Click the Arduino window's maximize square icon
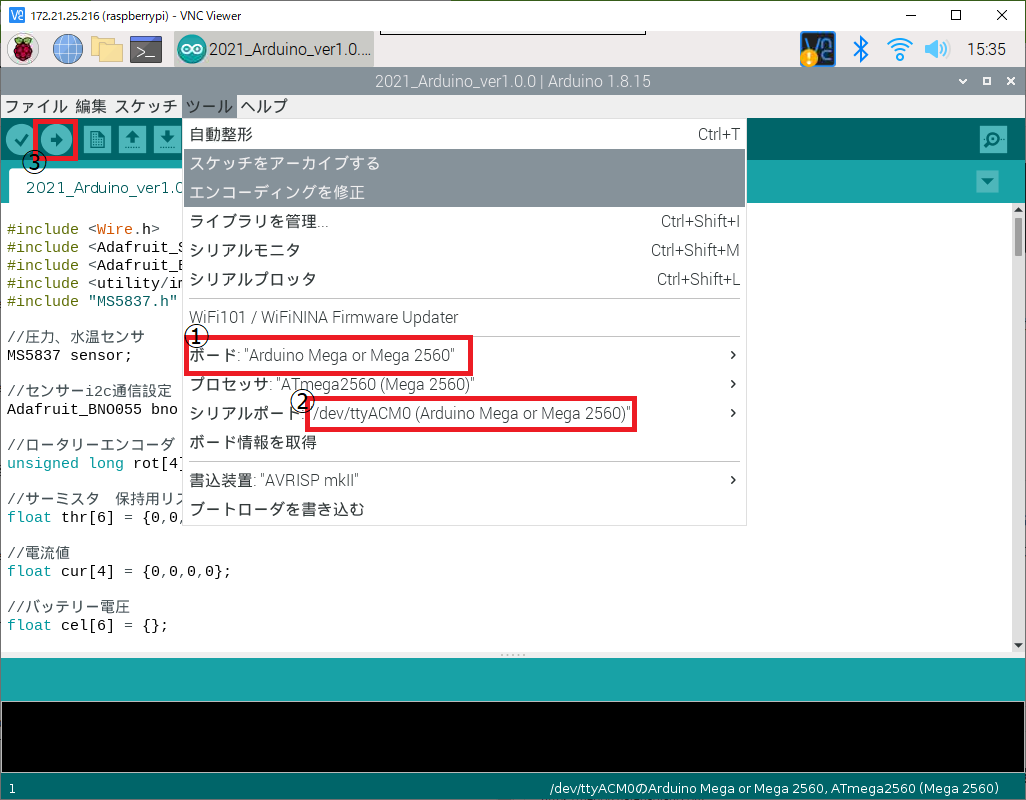1026x800 pixels. click(x=987, y=81)
